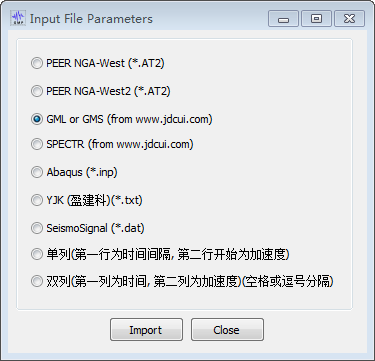
Task: Click the "Abaqus (*.inp)" label text
Action: pos(82,172)
